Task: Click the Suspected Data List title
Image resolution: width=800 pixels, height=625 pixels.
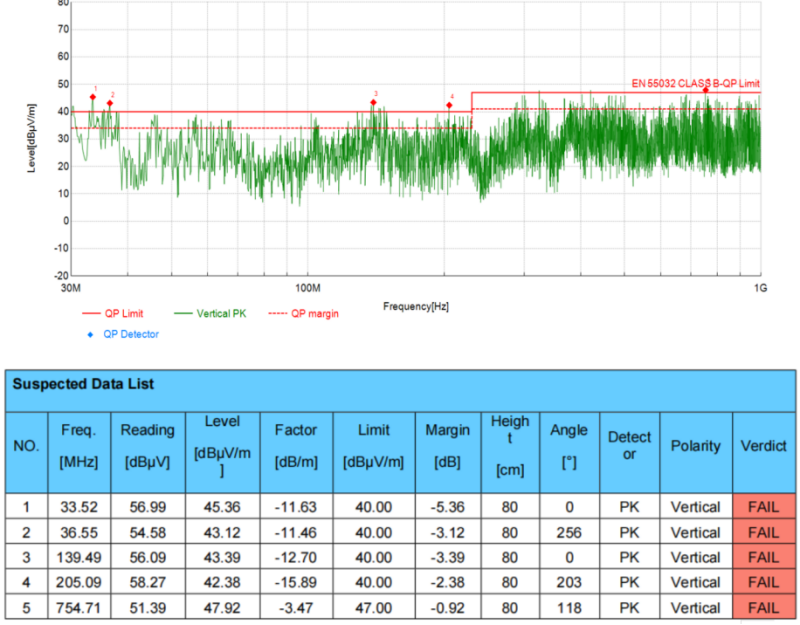Action: [x=83, y=383]
